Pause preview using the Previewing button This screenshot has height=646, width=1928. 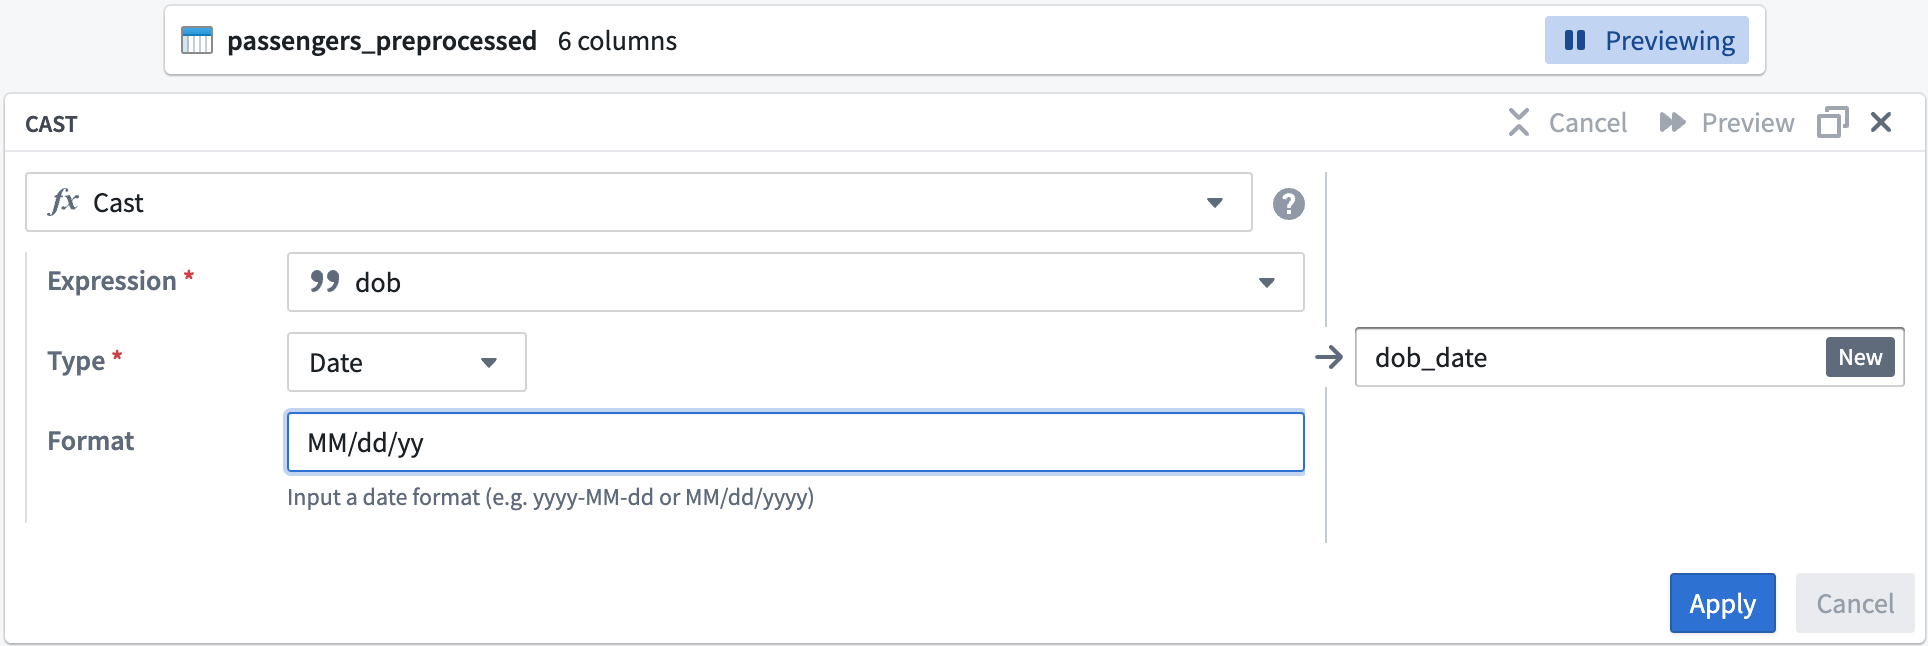pyautogui.click(x=1646, y=41)
